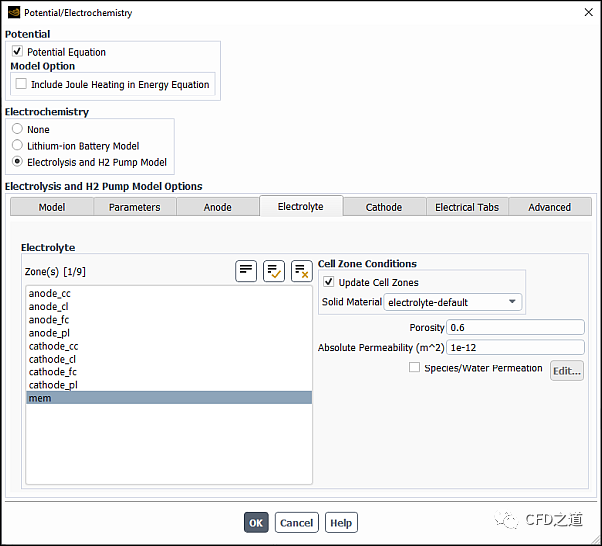
Task: Click the select all zones icon
Action: pos(274,271)
